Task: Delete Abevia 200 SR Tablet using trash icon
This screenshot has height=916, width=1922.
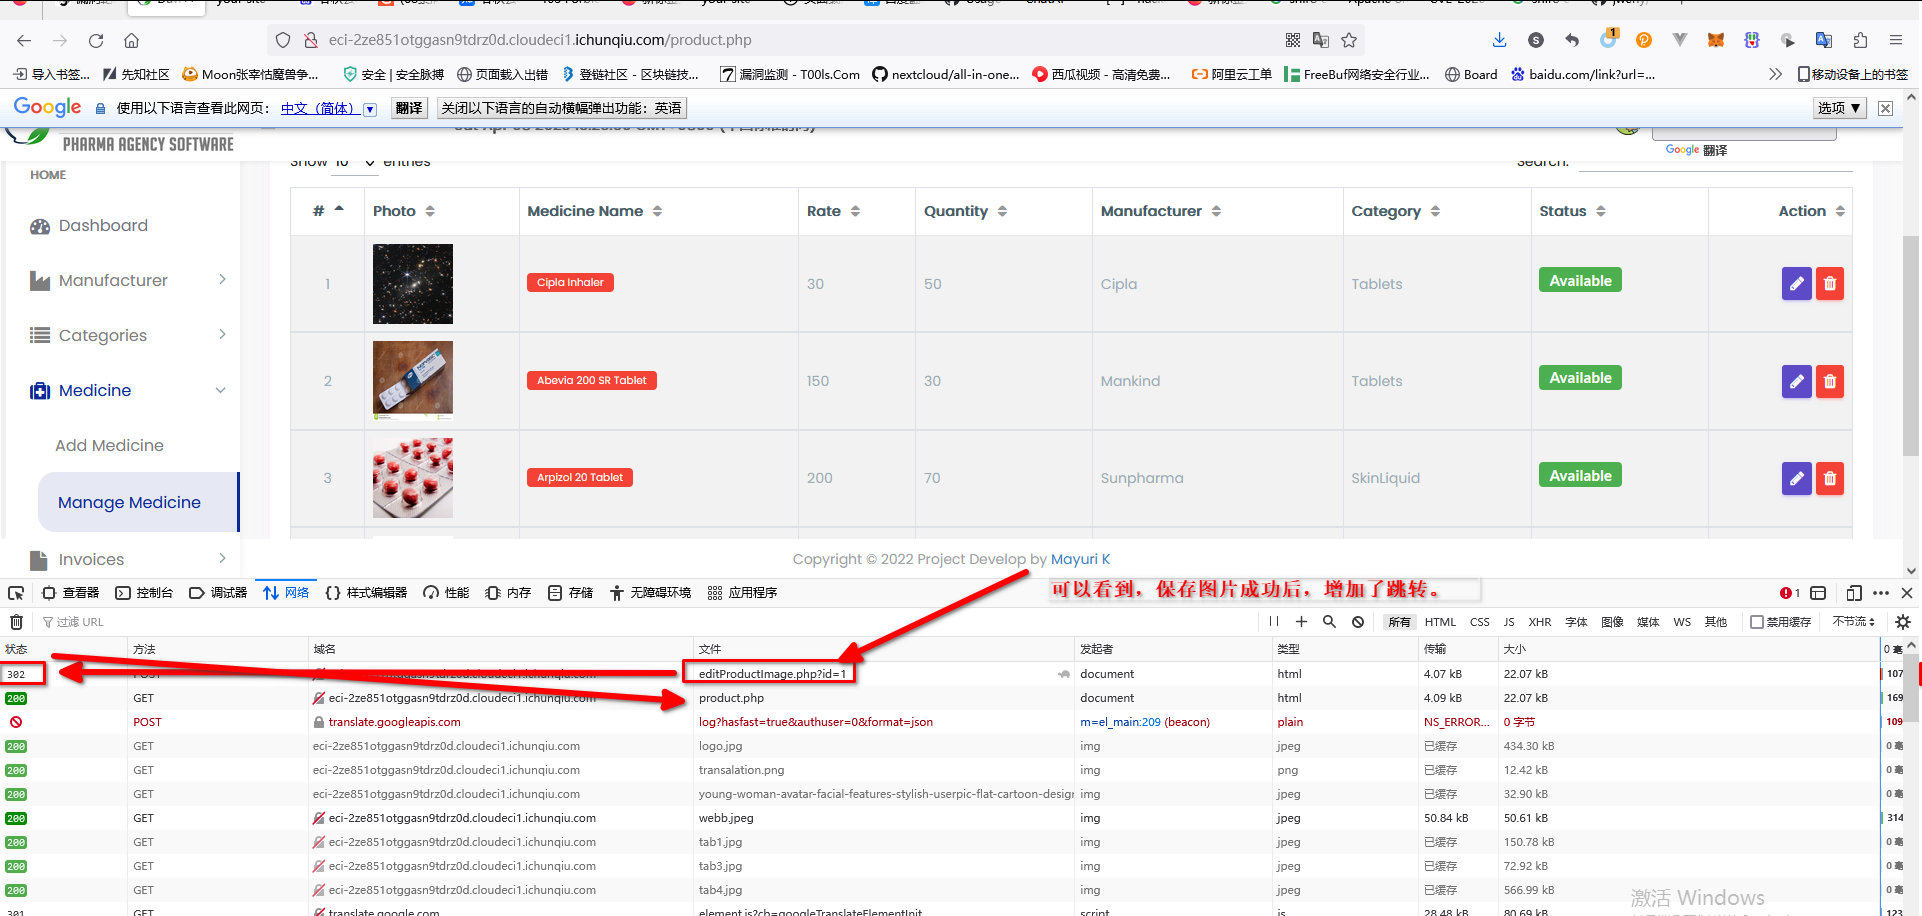Action: [x=1829, y=381]
